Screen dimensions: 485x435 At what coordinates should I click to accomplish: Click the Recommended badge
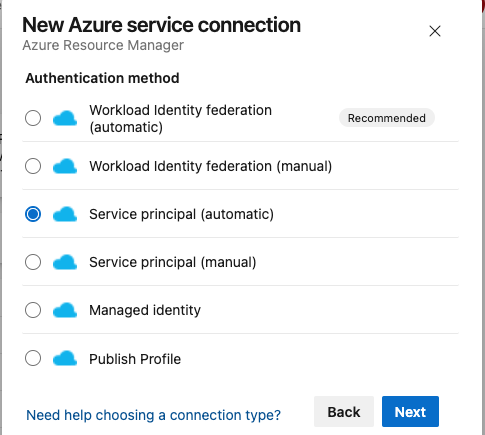(387, 118)
